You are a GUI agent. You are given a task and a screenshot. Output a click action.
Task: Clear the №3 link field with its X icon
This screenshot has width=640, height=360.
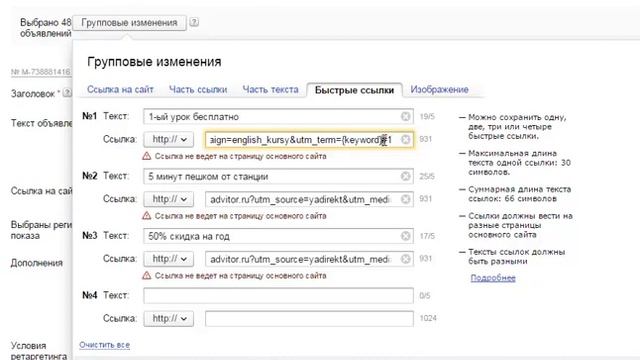(x=405, y=259)
